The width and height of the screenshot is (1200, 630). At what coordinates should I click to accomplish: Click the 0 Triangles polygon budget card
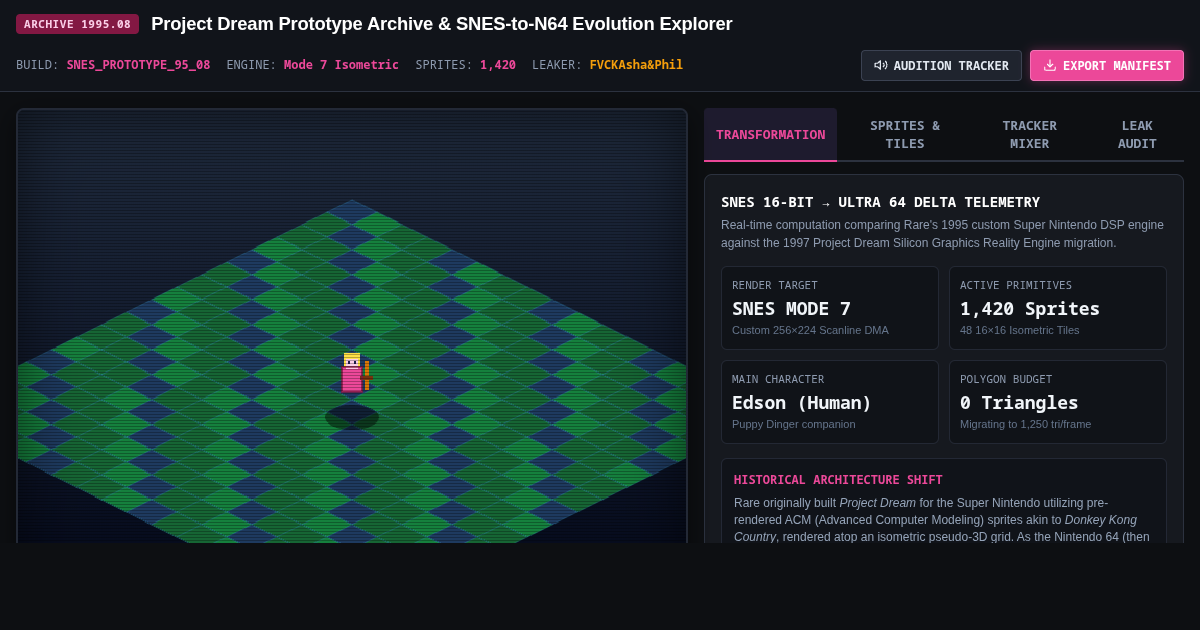(1057, 402)
